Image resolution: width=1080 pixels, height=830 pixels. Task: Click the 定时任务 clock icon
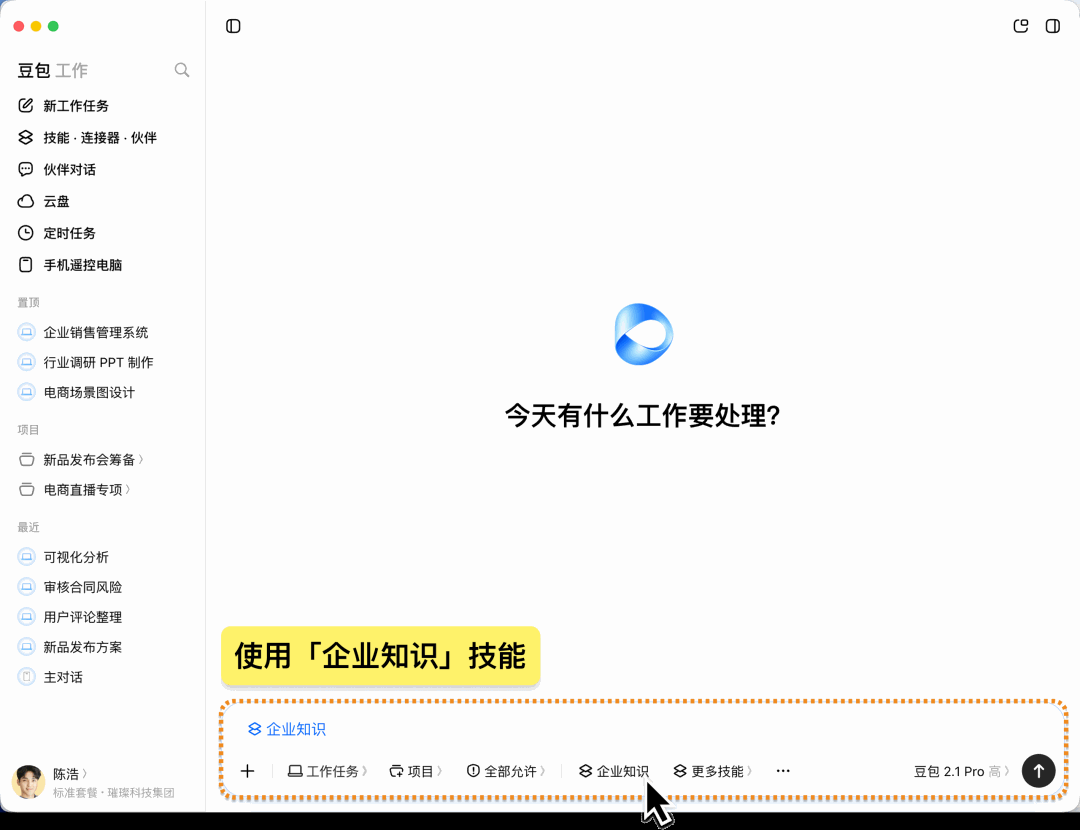pos(25,233)
